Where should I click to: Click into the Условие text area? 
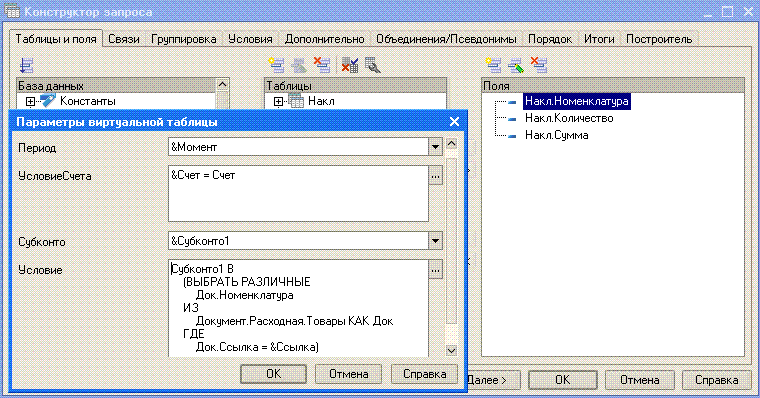coord(299,308)
